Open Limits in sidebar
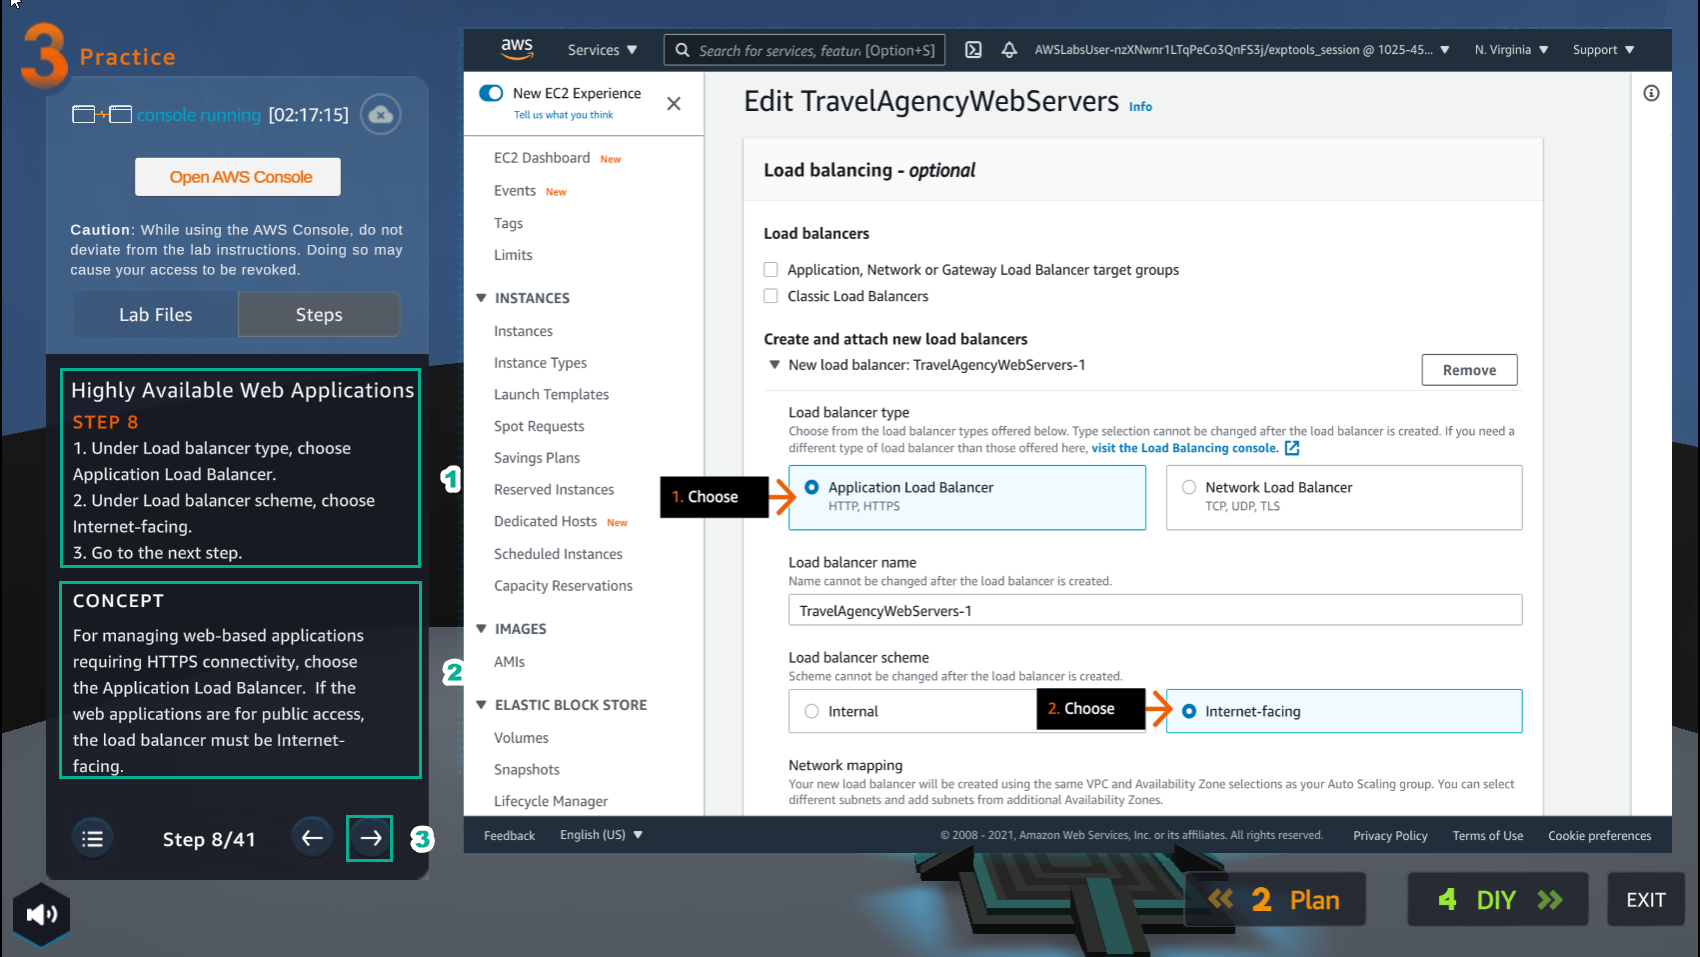This screenshot has width=1700, height=957. [513, 255]
